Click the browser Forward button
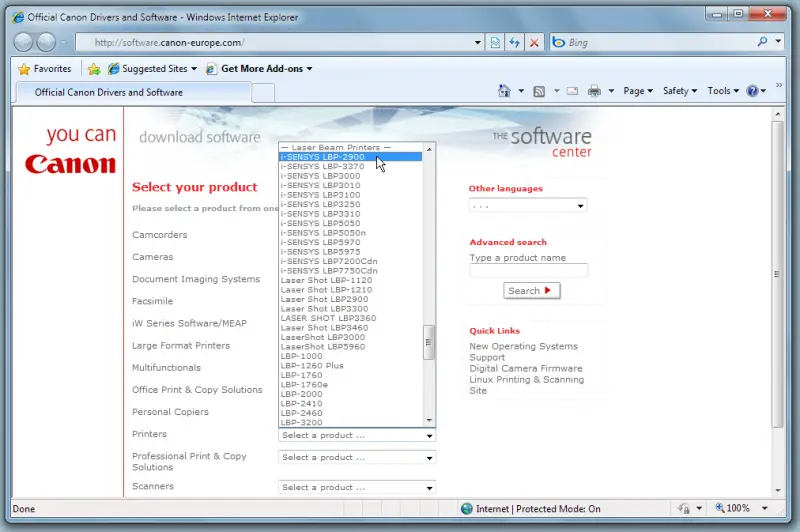This screenshot has height=532, width=800. (46, 42)
